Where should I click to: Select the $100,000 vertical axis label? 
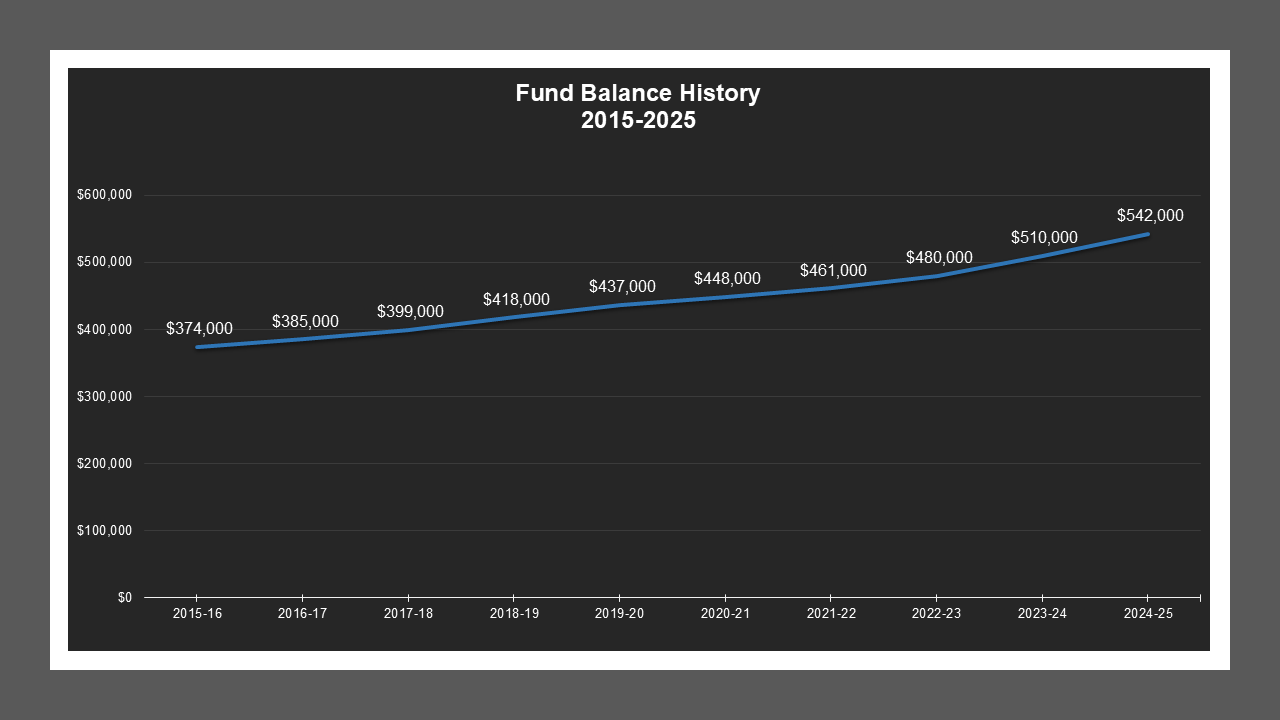pyautogui.click(x=104, y=531)
